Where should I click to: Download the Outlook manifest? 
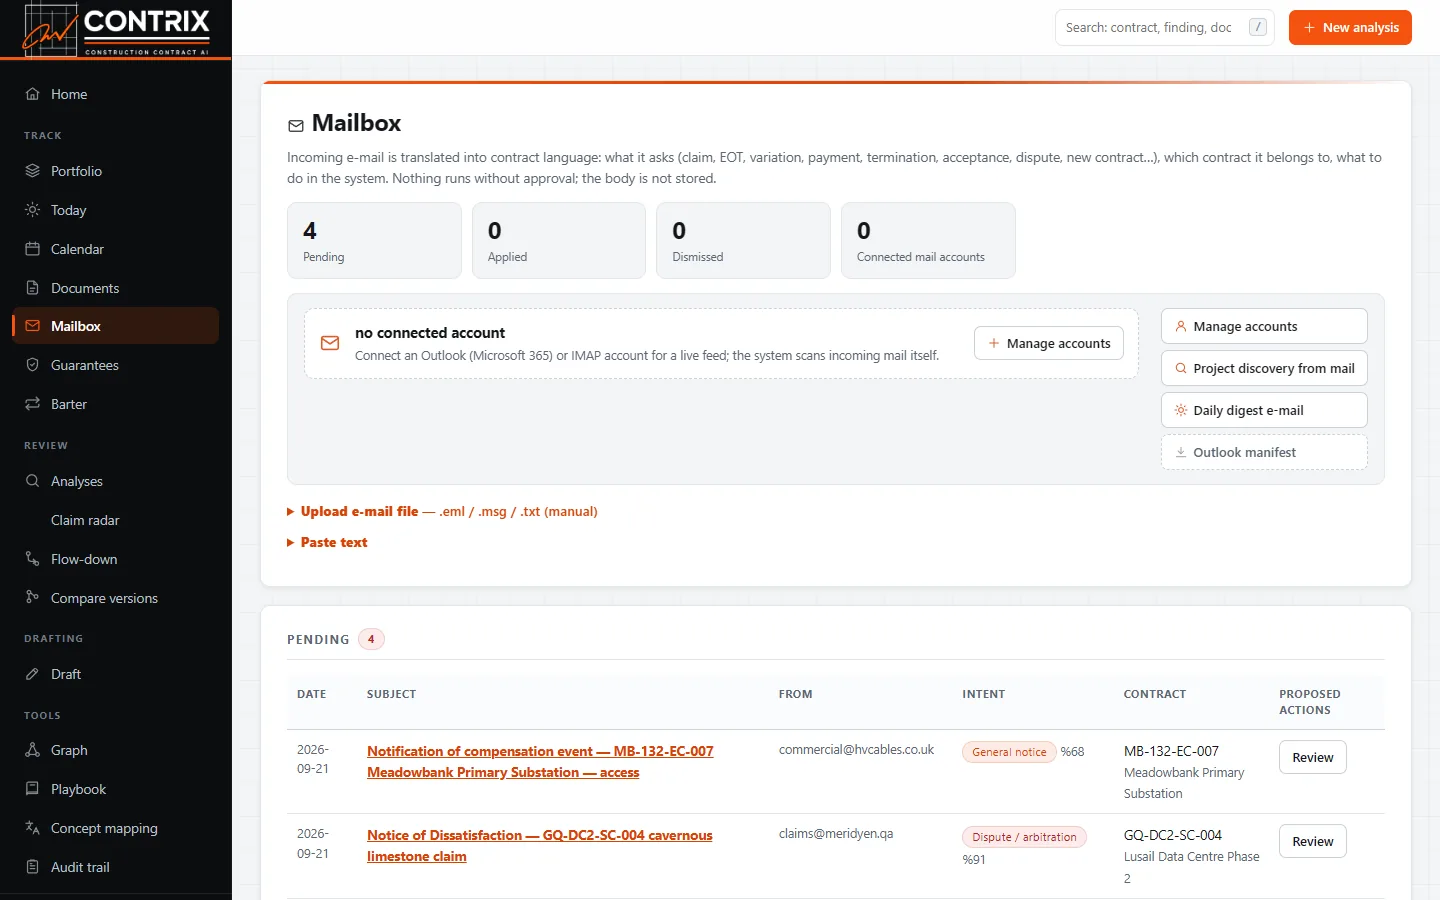pos(1264,452)
